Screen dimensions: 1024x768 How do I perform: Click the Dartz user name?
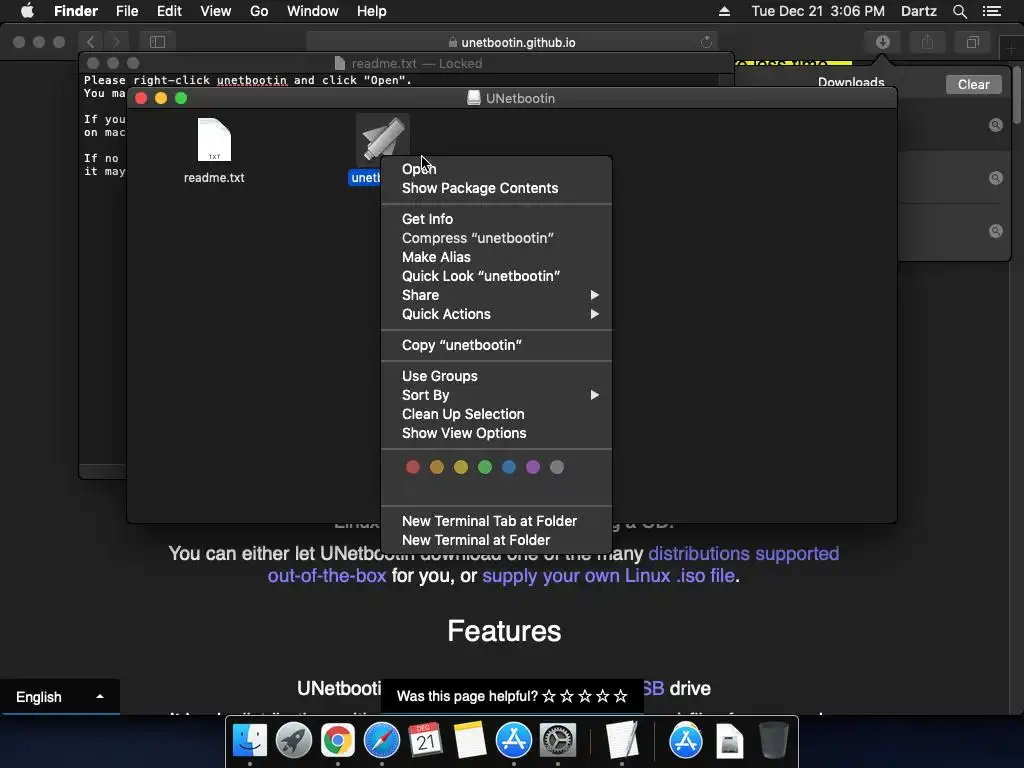click(918, 11)
